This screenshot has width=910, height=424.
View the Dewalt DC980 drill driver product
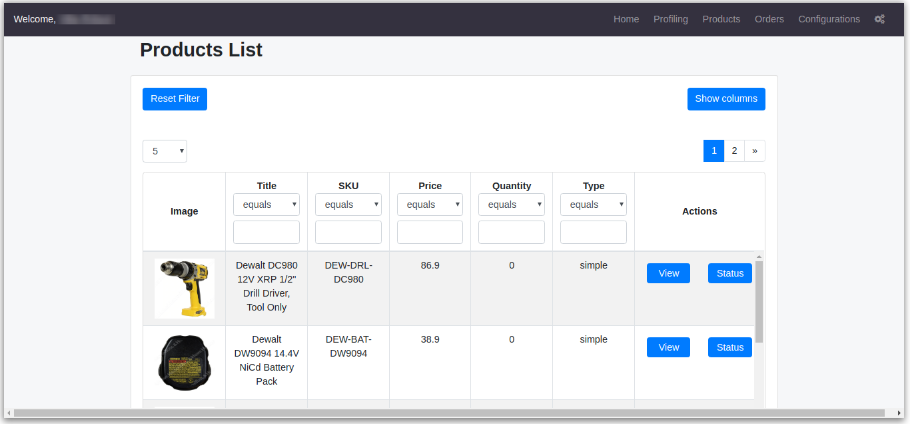coord(668,273)
